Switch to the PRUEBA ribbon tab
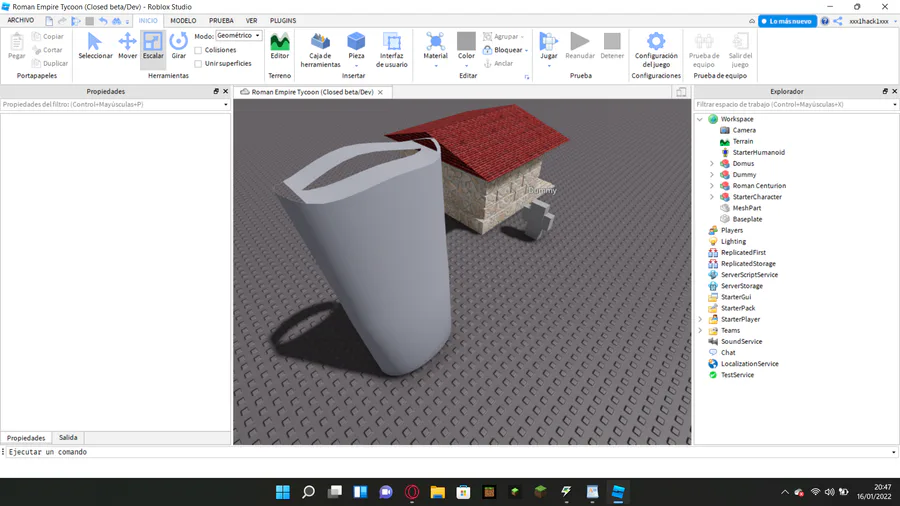Screen dimensions: 900x506 [x=221, y=21]
